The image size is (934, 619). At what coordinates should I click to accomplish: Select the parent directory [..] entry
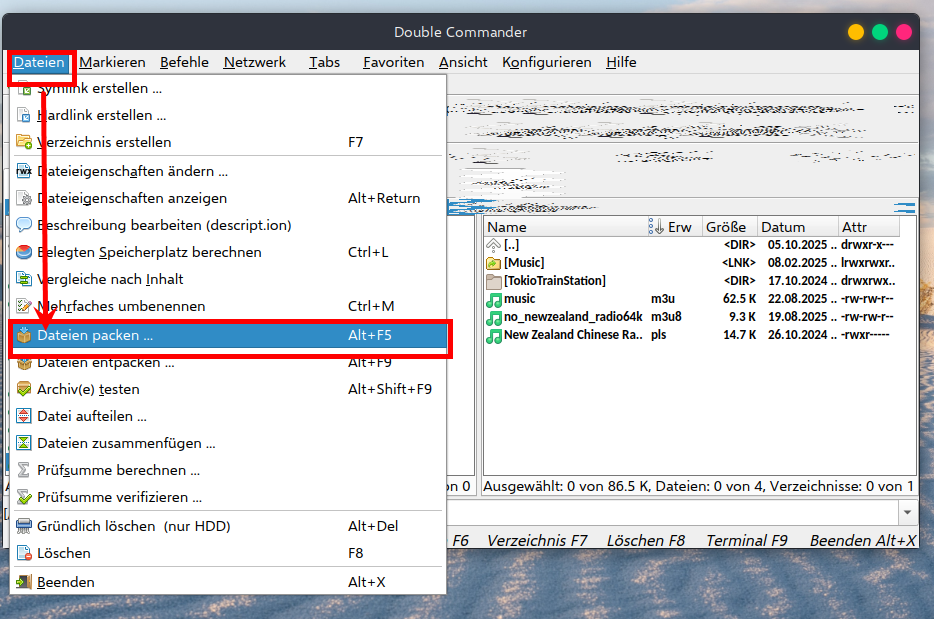click(511, 245)
